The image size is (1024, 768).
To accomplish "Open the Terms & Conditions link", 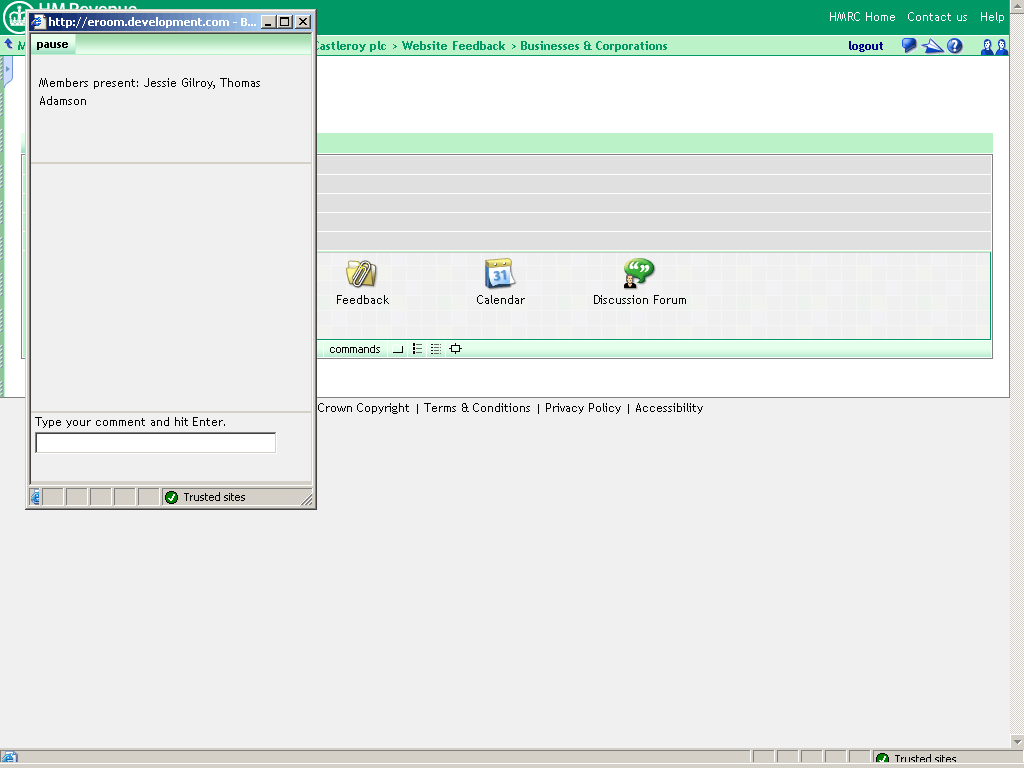I will [477, 408].
